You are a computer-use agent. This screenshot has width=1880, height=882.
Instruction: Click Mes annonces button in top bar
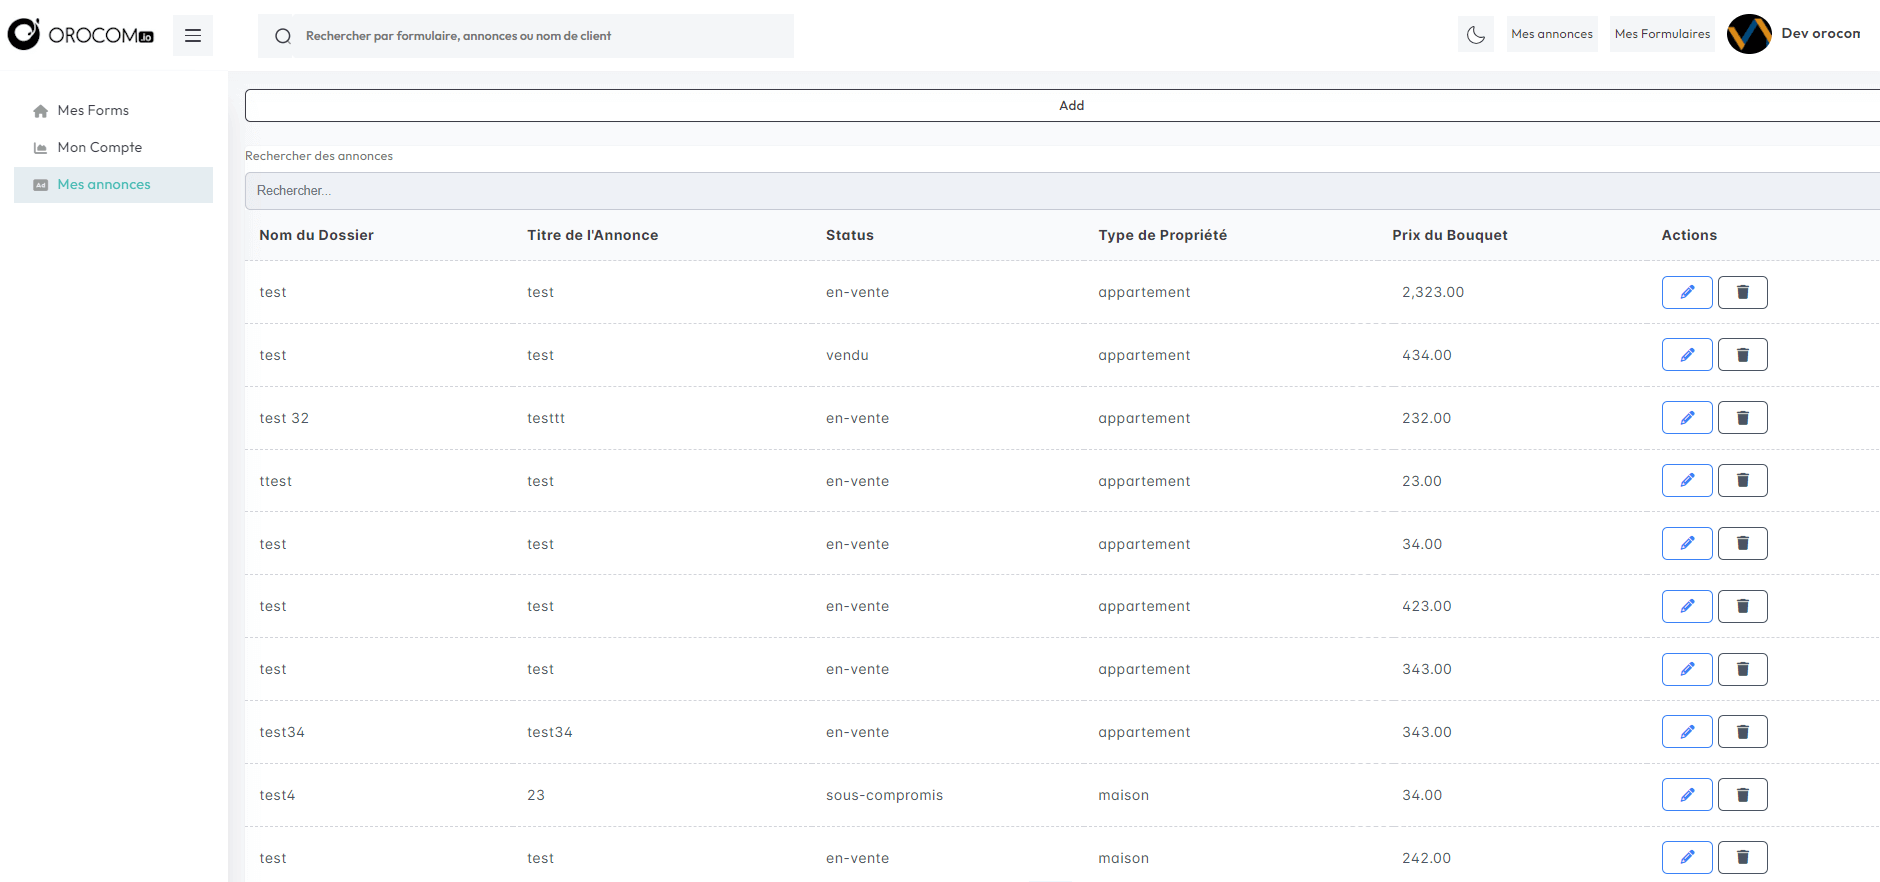(x=1552, y=34)
